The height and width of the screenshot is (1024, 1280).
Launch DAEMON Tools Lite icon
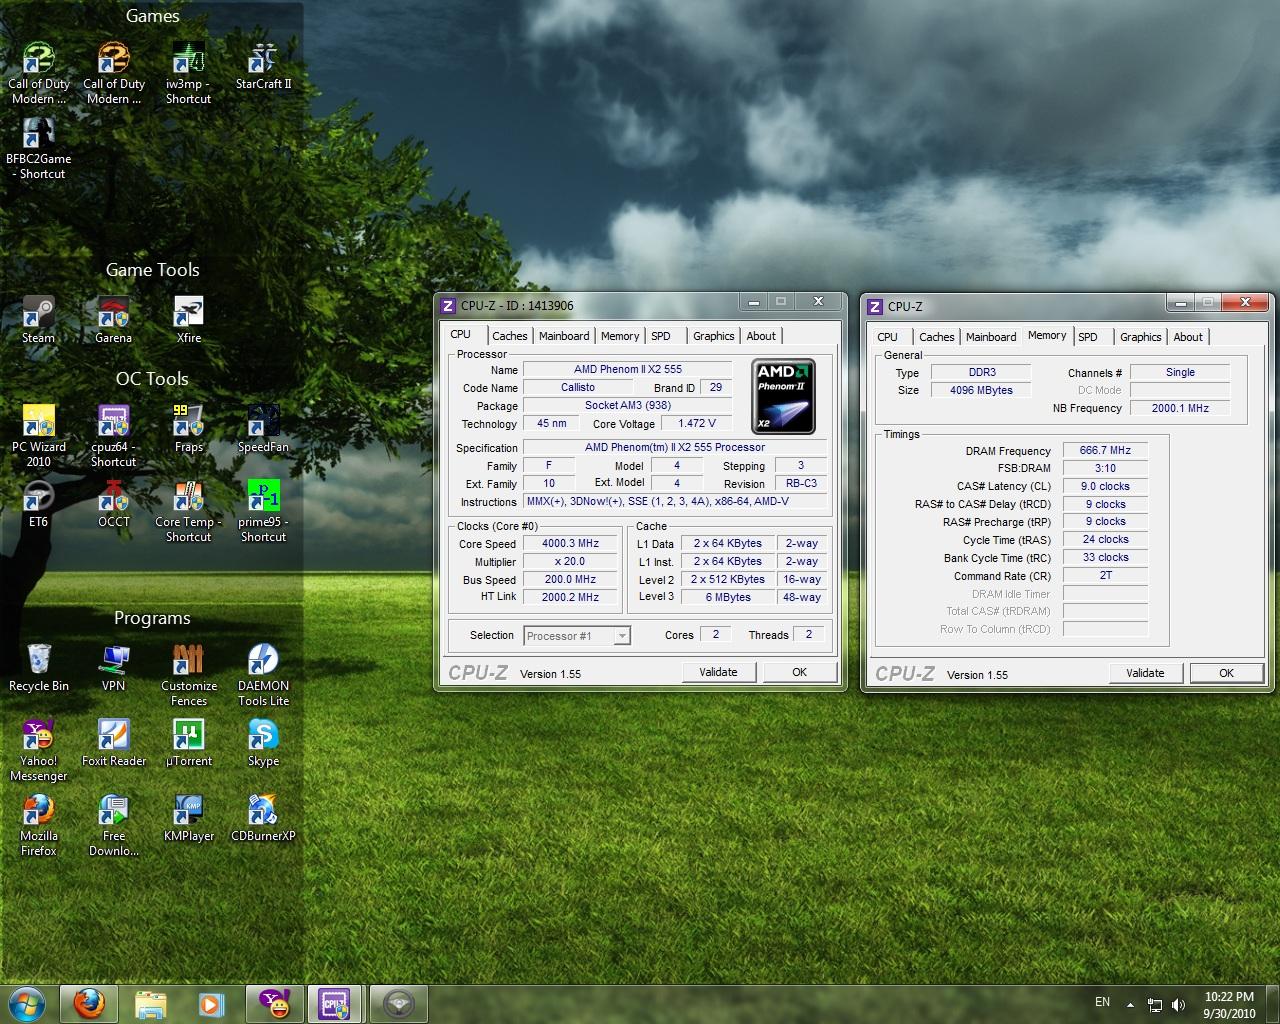pyautogui.click(x=263, y=675)
